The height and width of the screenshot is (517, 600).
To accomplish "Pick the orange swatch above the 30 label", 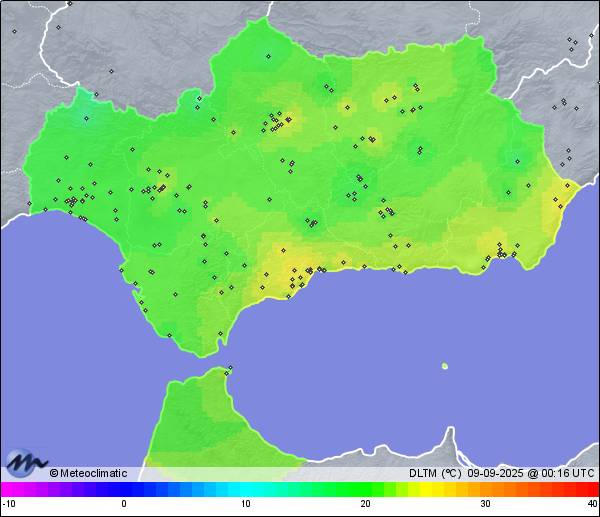I will [x=486, y=489].
